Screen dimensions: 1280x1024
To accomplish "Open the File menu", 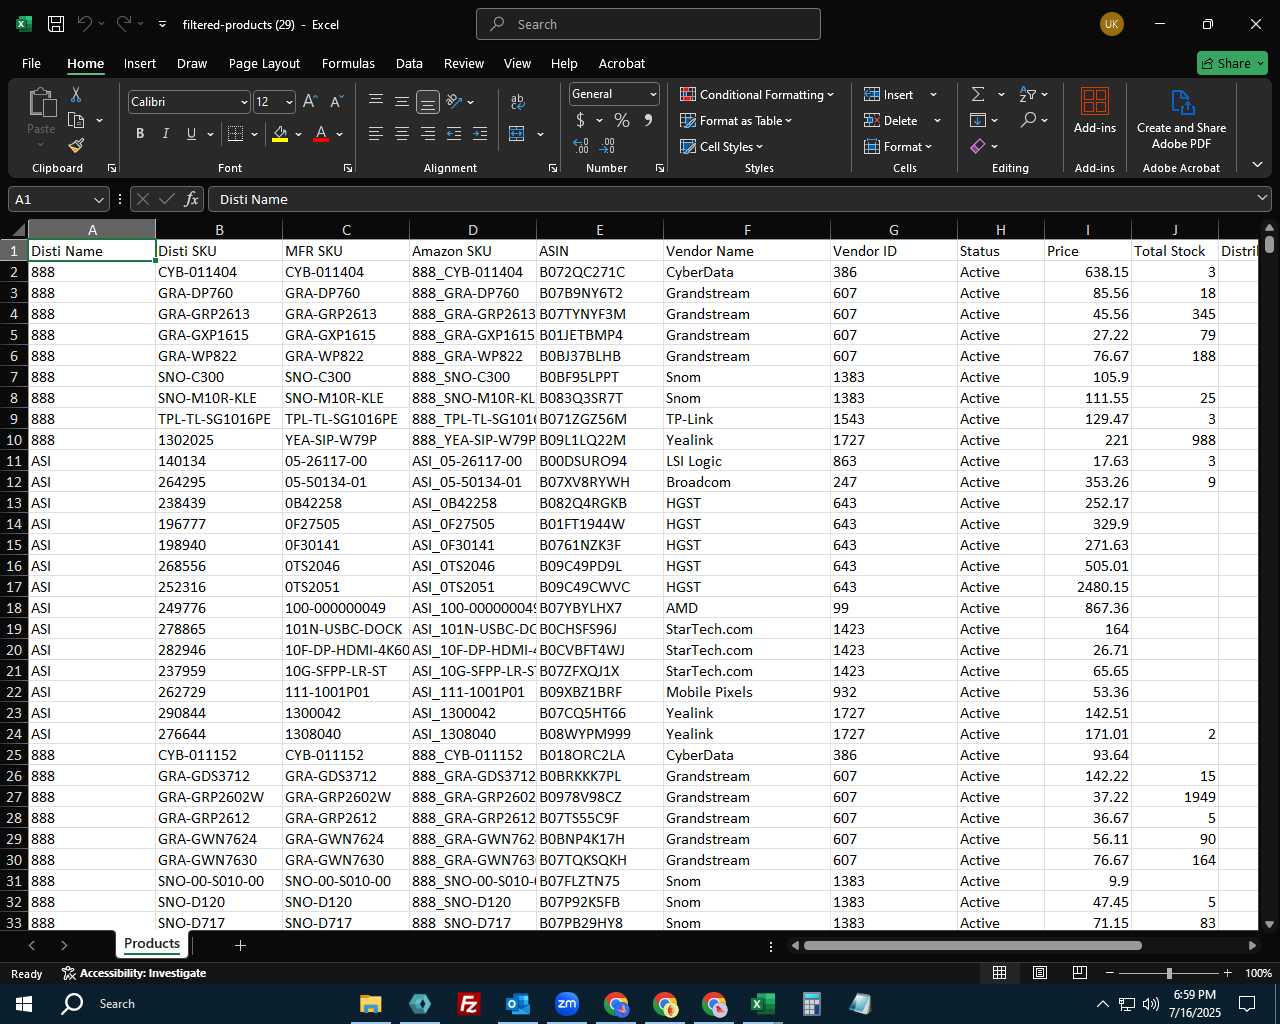I will pyautogui.click(x=31, y=63).
